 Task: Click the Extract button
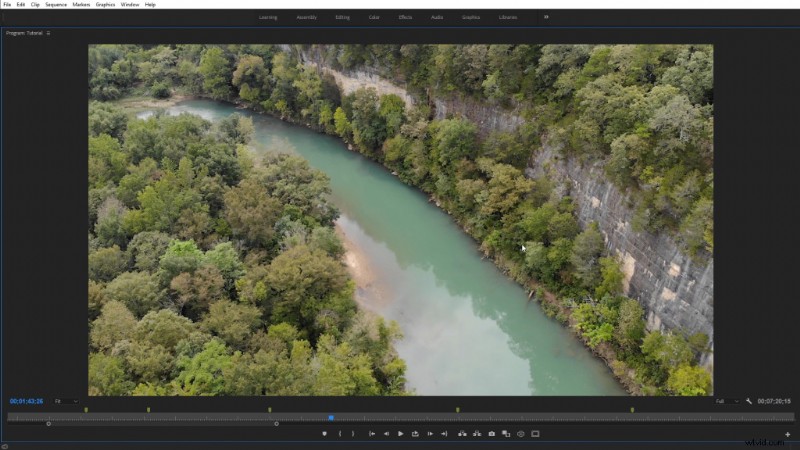pyautogui.click(x=477, y=434)
